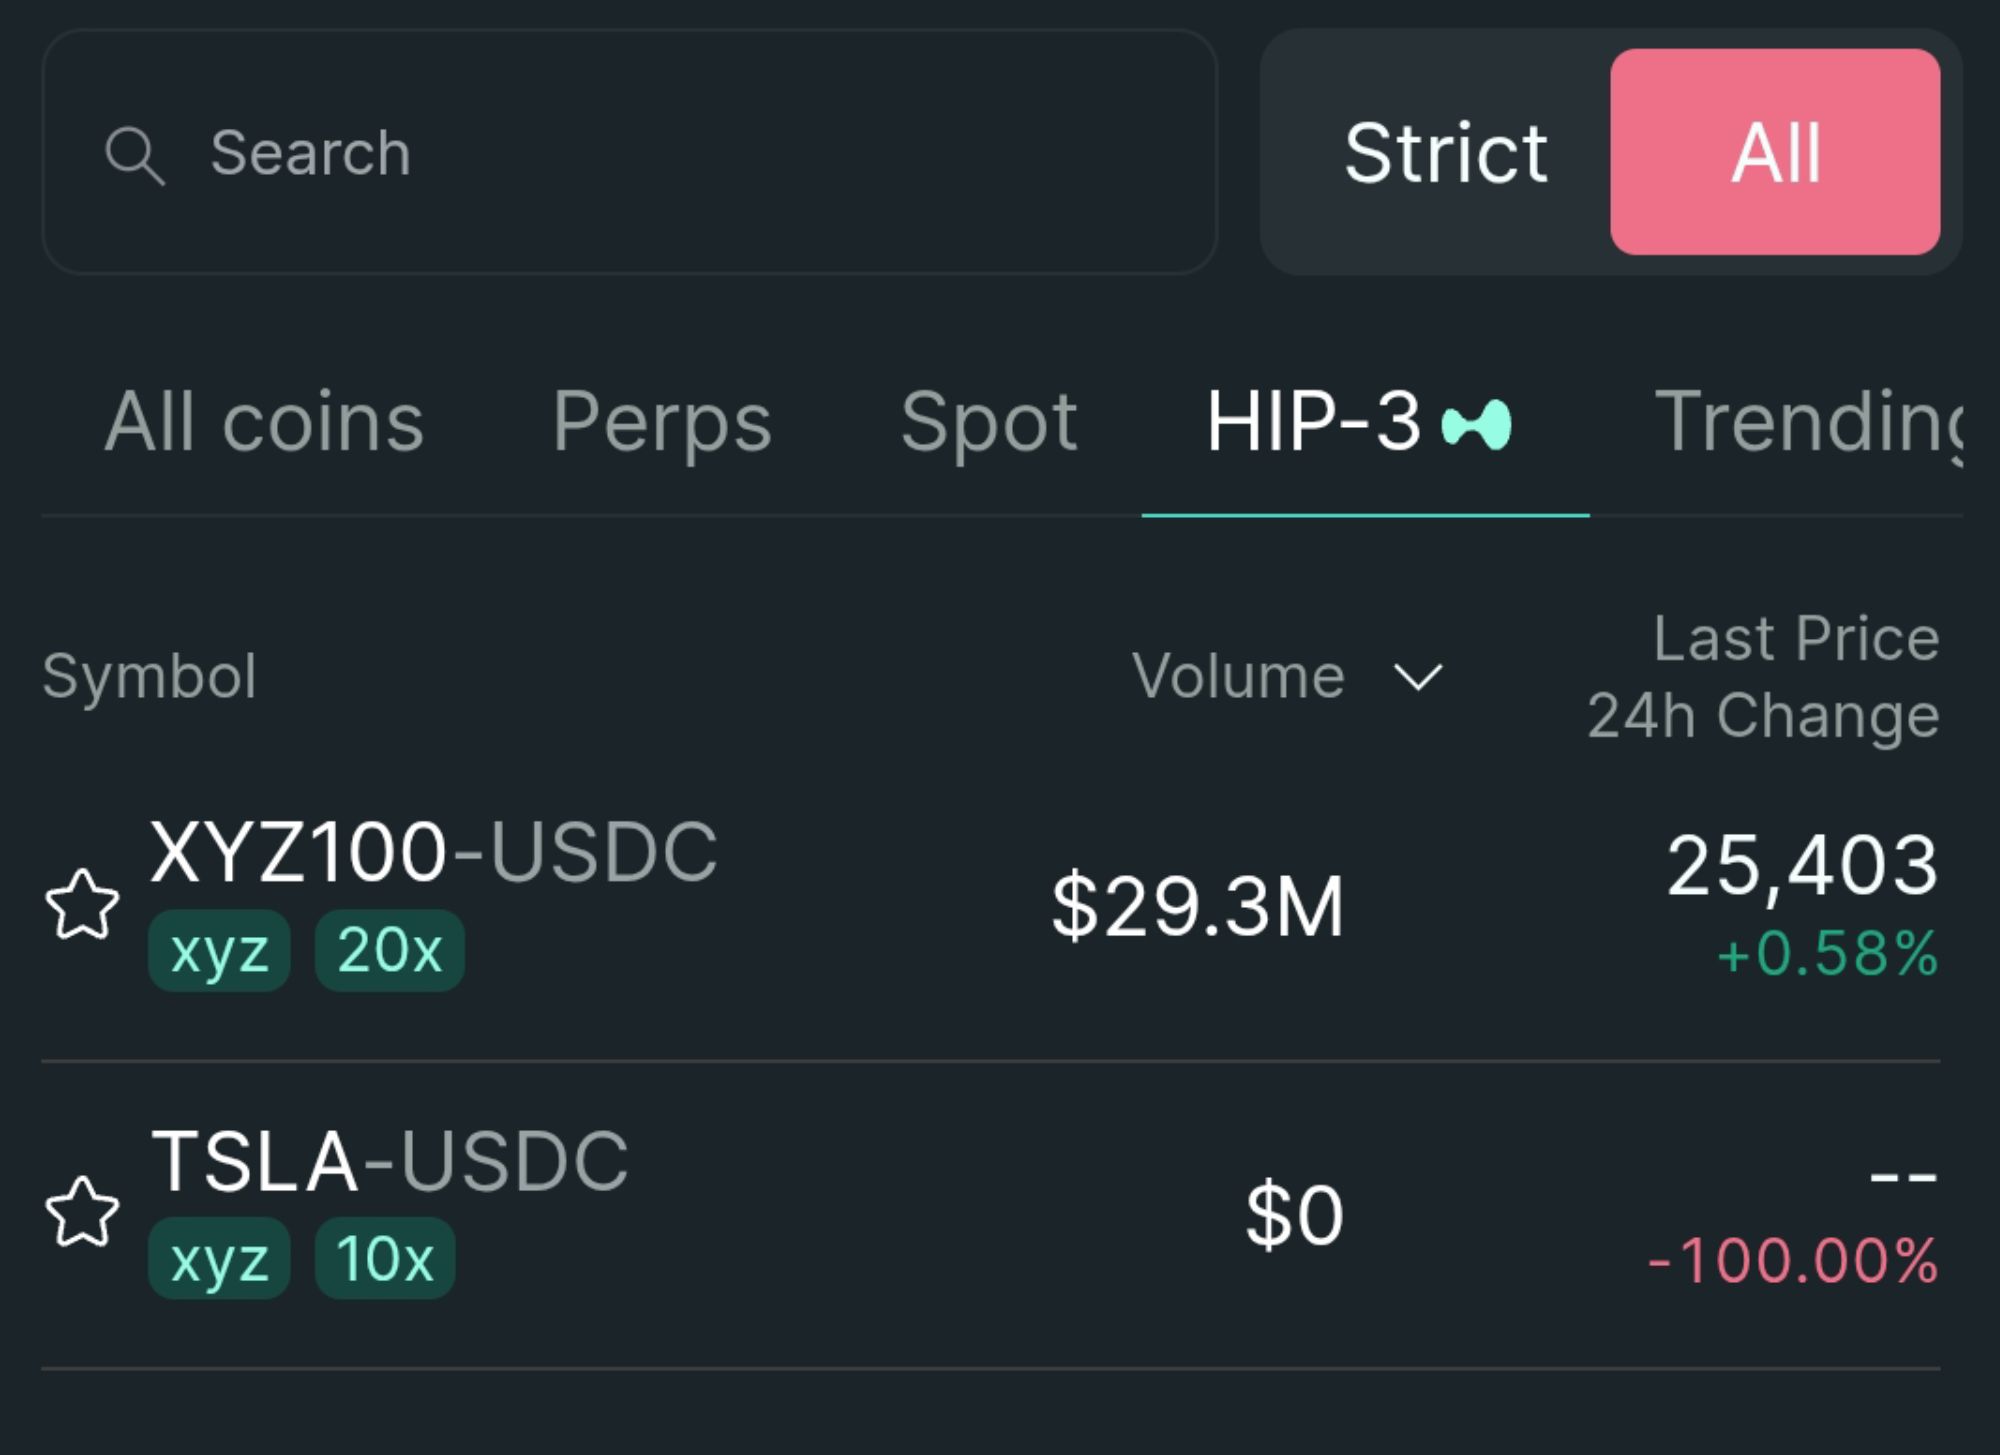Sort by the Volume column header

click(x=1238, y=677)
